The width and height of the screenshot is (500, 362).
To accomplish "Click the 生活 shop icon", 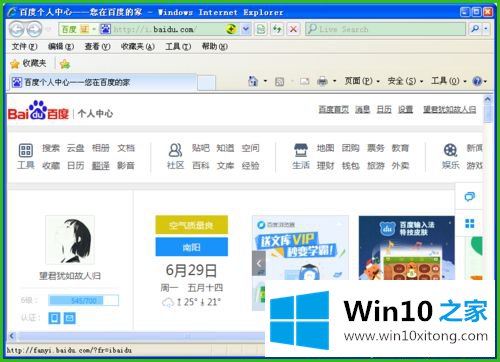I will click(x=301, y=150).
